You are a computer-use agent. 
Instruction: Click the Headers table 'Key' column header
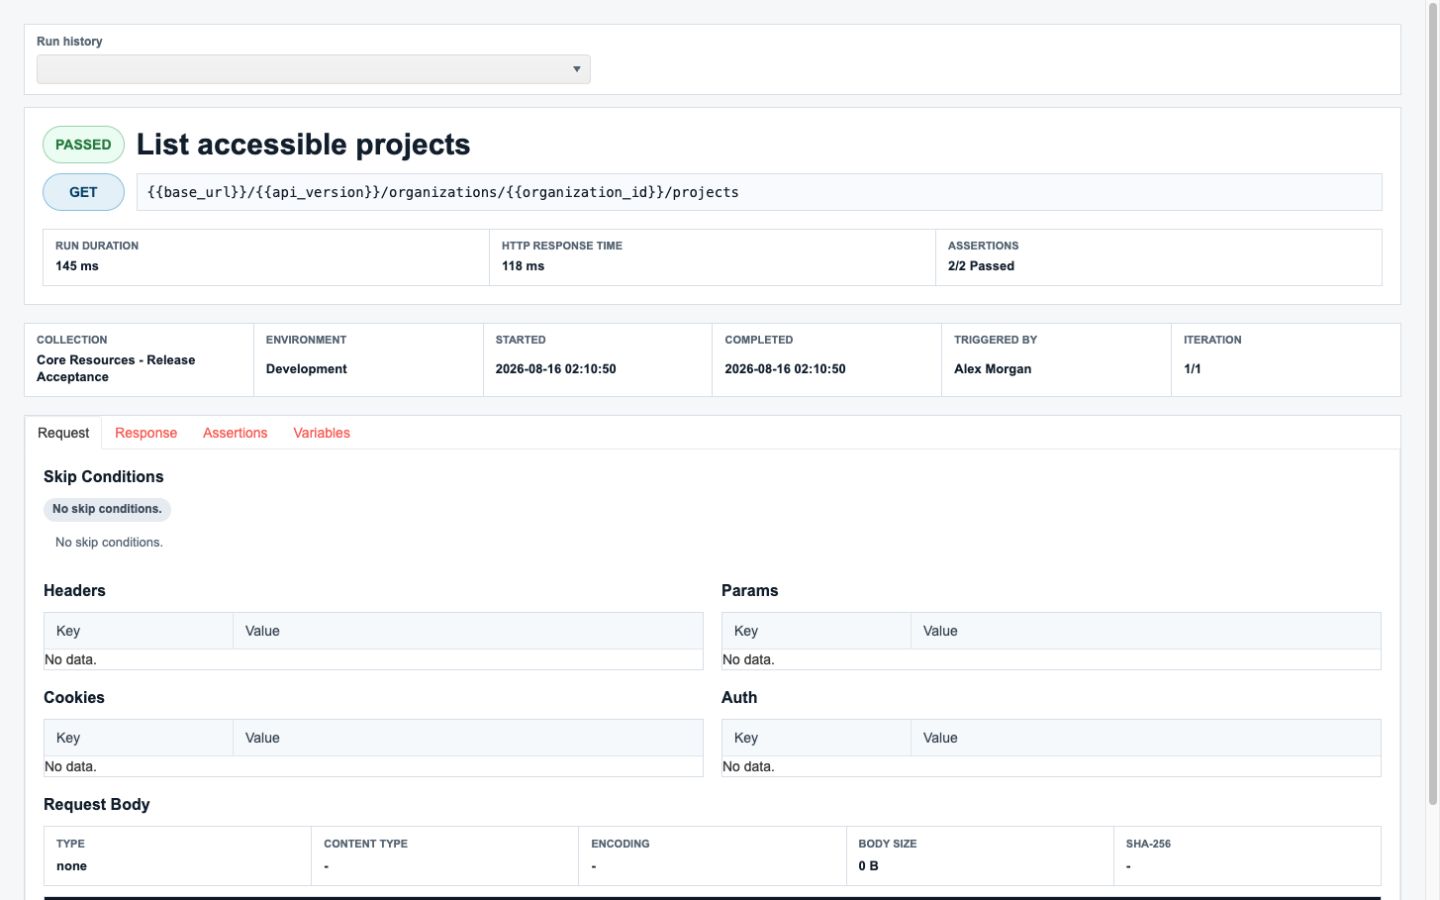(139, 631)
